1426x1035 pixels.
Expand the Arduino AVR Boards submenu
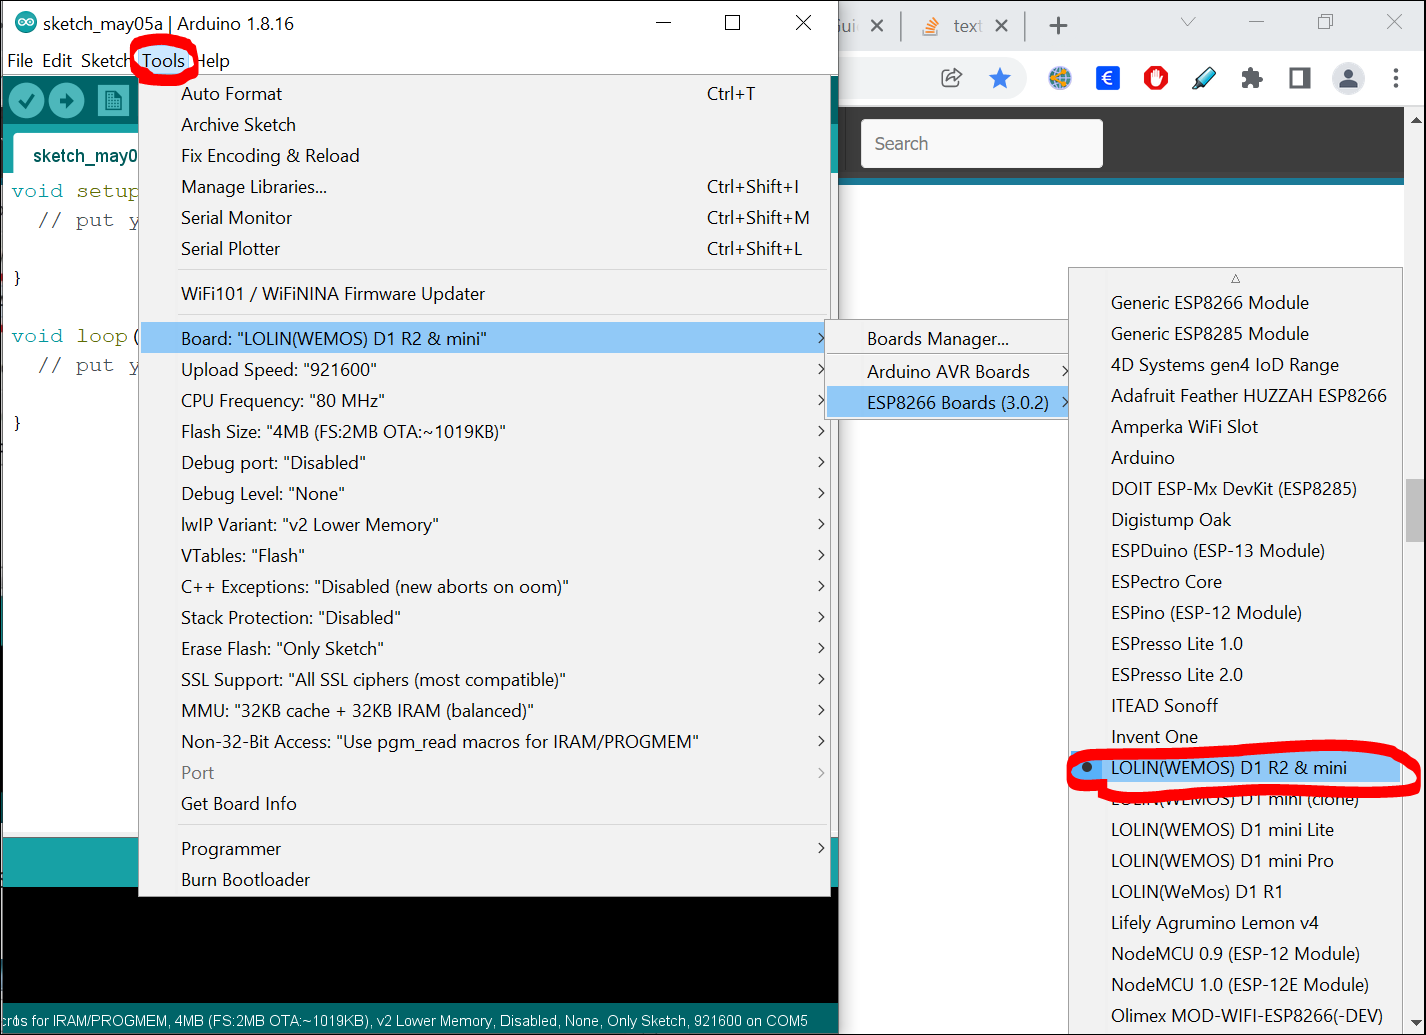(948, 371)
